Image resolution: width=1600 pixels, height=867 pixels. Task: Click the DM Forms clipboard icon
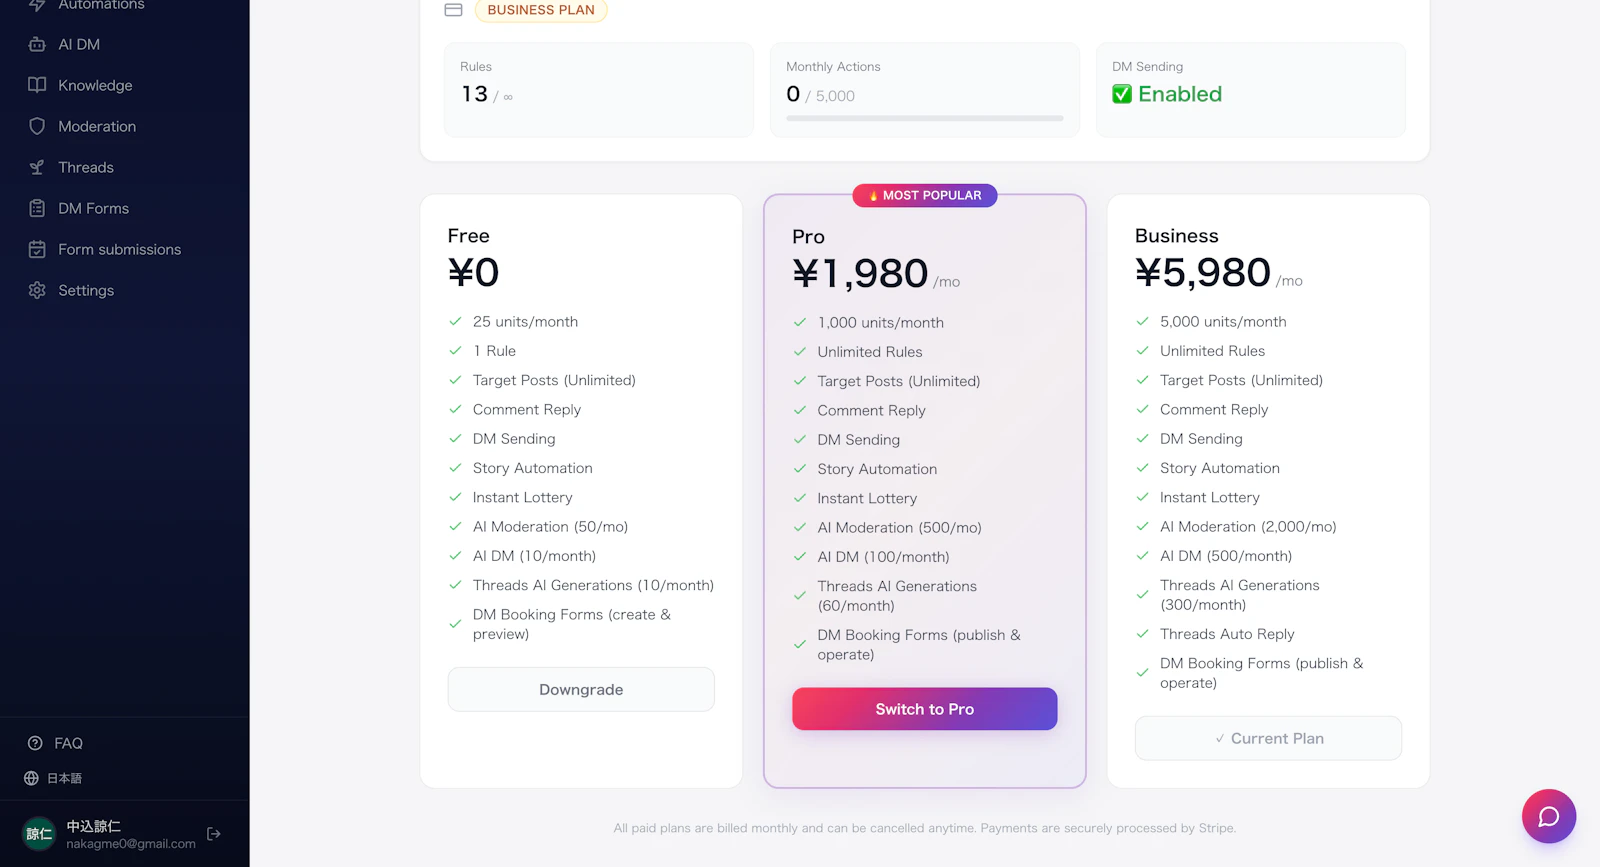(x=37, y=208)
